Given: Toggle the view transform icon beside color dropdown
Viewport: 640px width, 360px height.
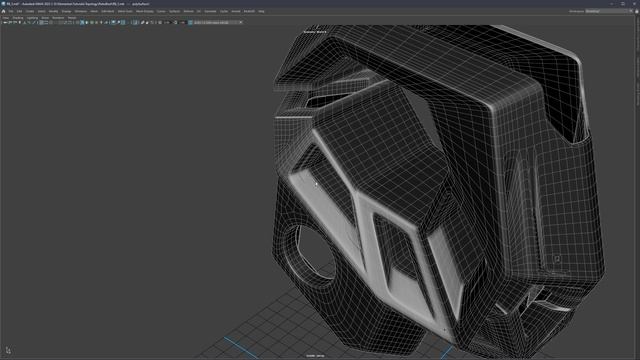Looking at the screenshot, I should tap(190, 22).
